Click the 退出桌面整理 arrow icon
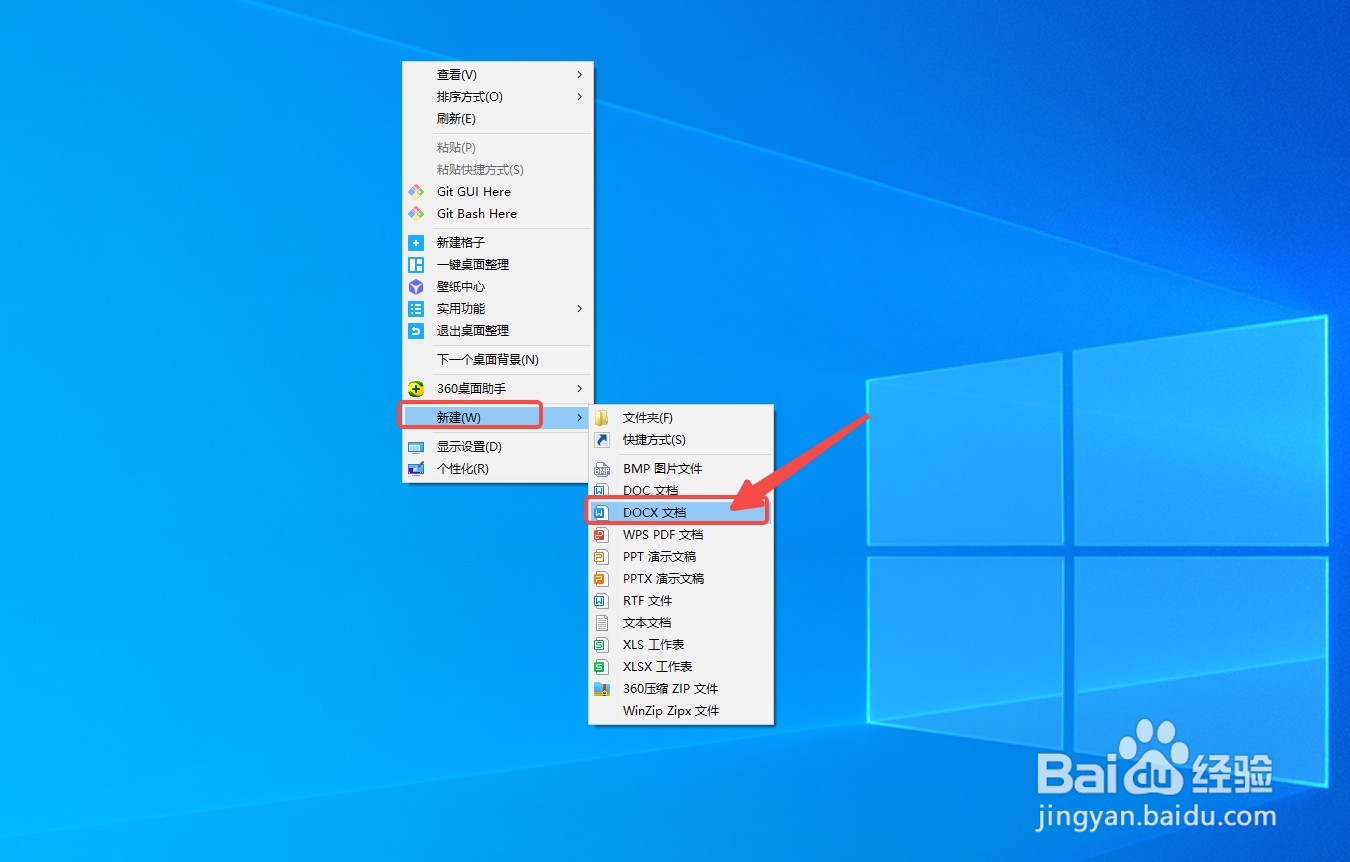 tap(416, 331)
